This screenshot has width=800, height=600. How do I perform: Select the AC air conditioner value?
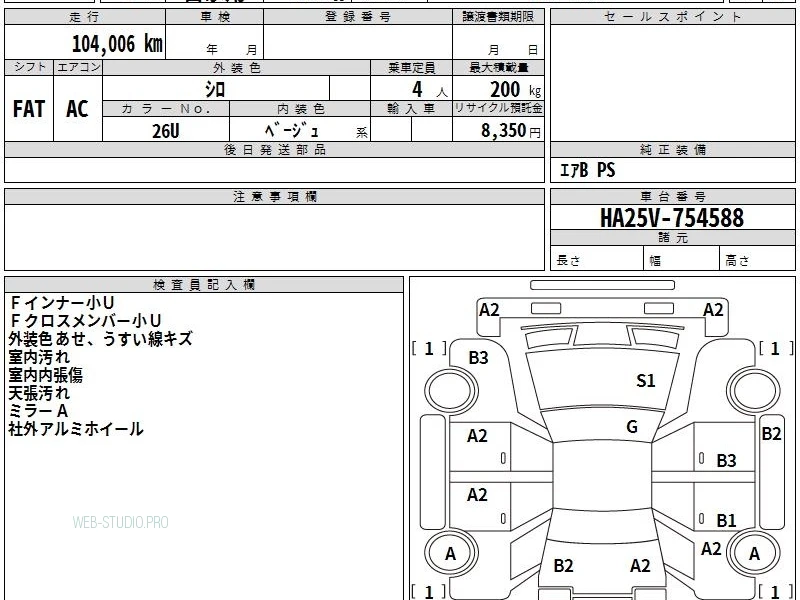pyautogui.click(x=78, y=109)
